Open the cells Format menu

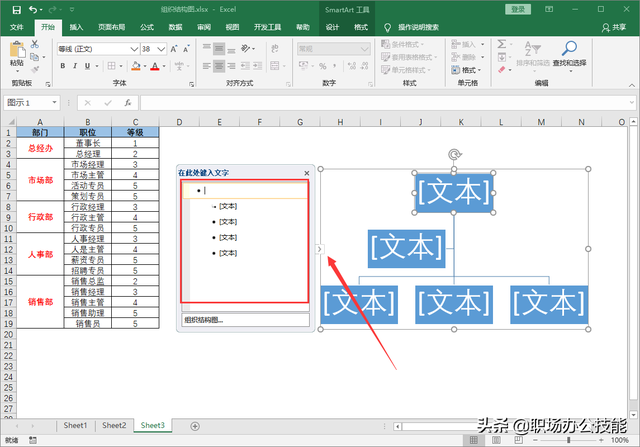466,70
